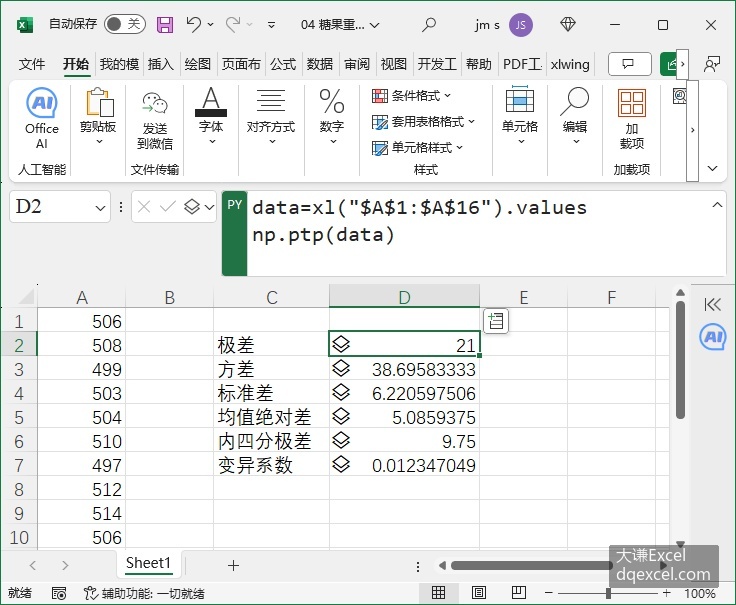Screen dimensions: 736x605
Task: Open the xlwing tab
Action: (570, 64)
